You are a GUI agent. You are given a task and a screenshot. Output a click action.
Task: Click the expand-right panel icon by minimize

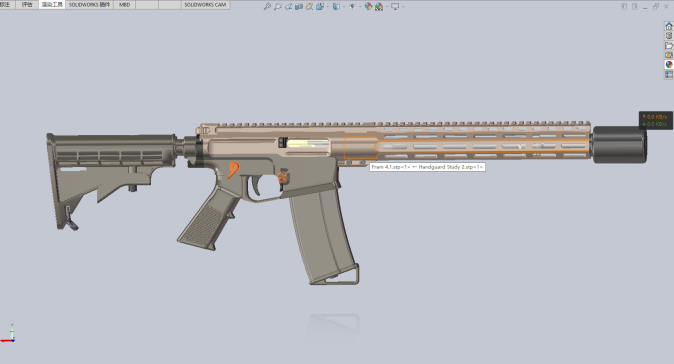tap(635, 6)
